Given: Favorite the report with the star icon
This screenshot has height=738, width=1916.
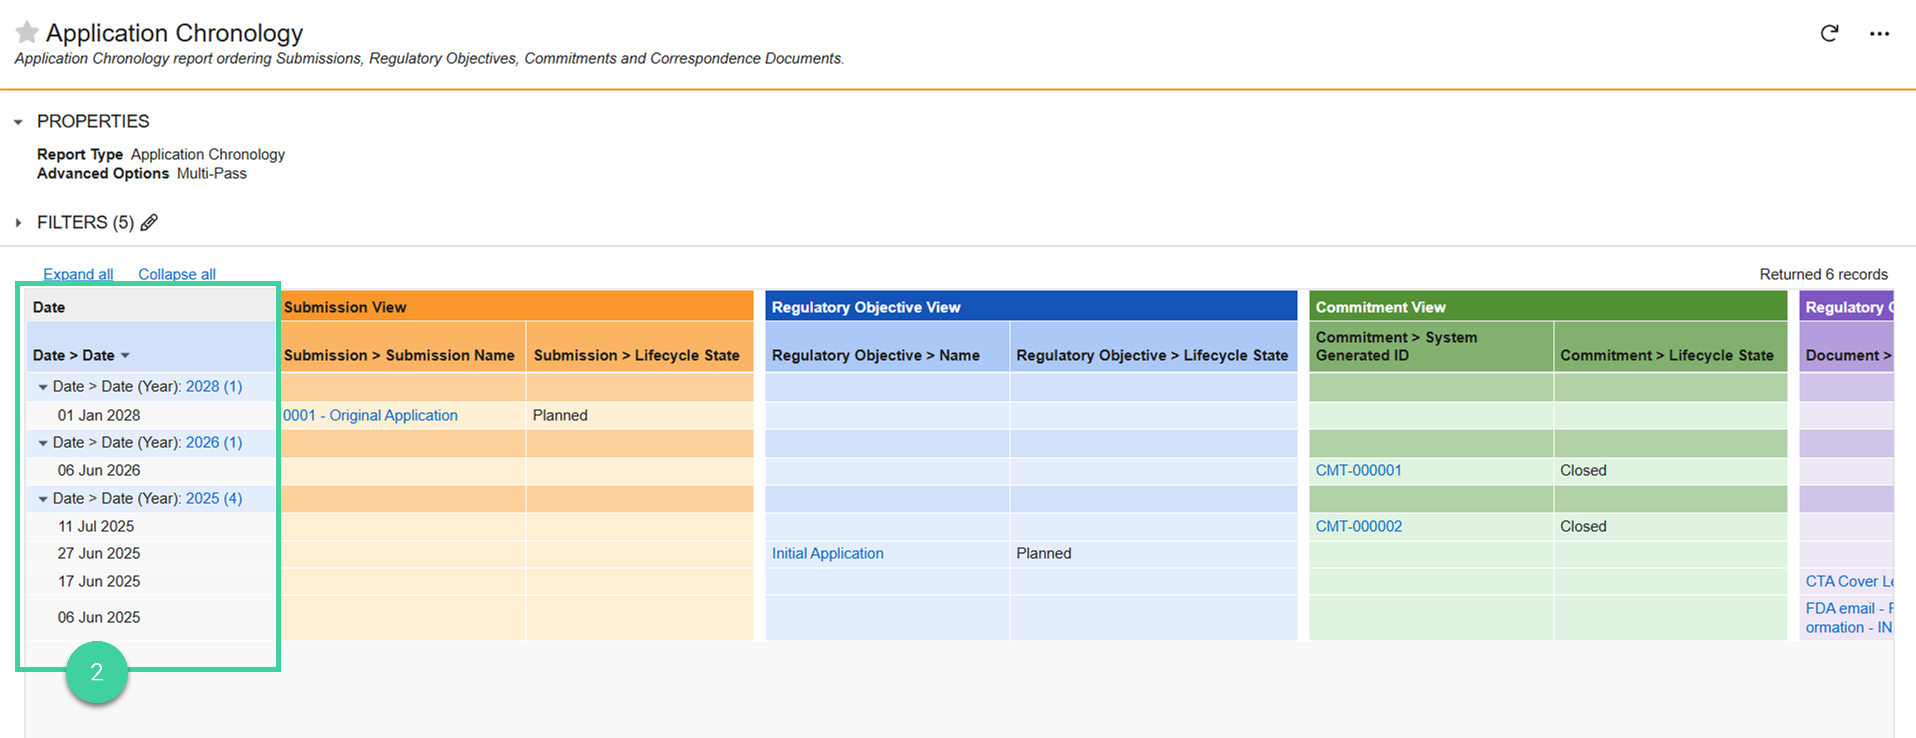Looking at the screenshot, I should (27, 33).
